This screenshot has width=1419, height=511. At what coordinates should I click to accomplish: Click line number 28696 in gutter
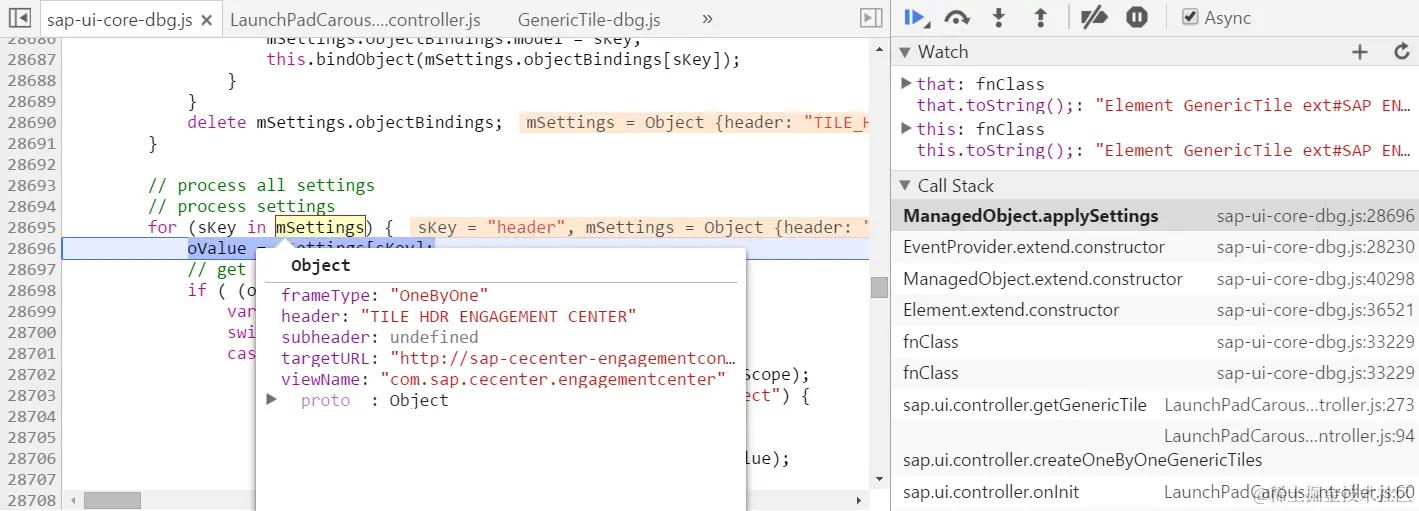pos(30,248)
